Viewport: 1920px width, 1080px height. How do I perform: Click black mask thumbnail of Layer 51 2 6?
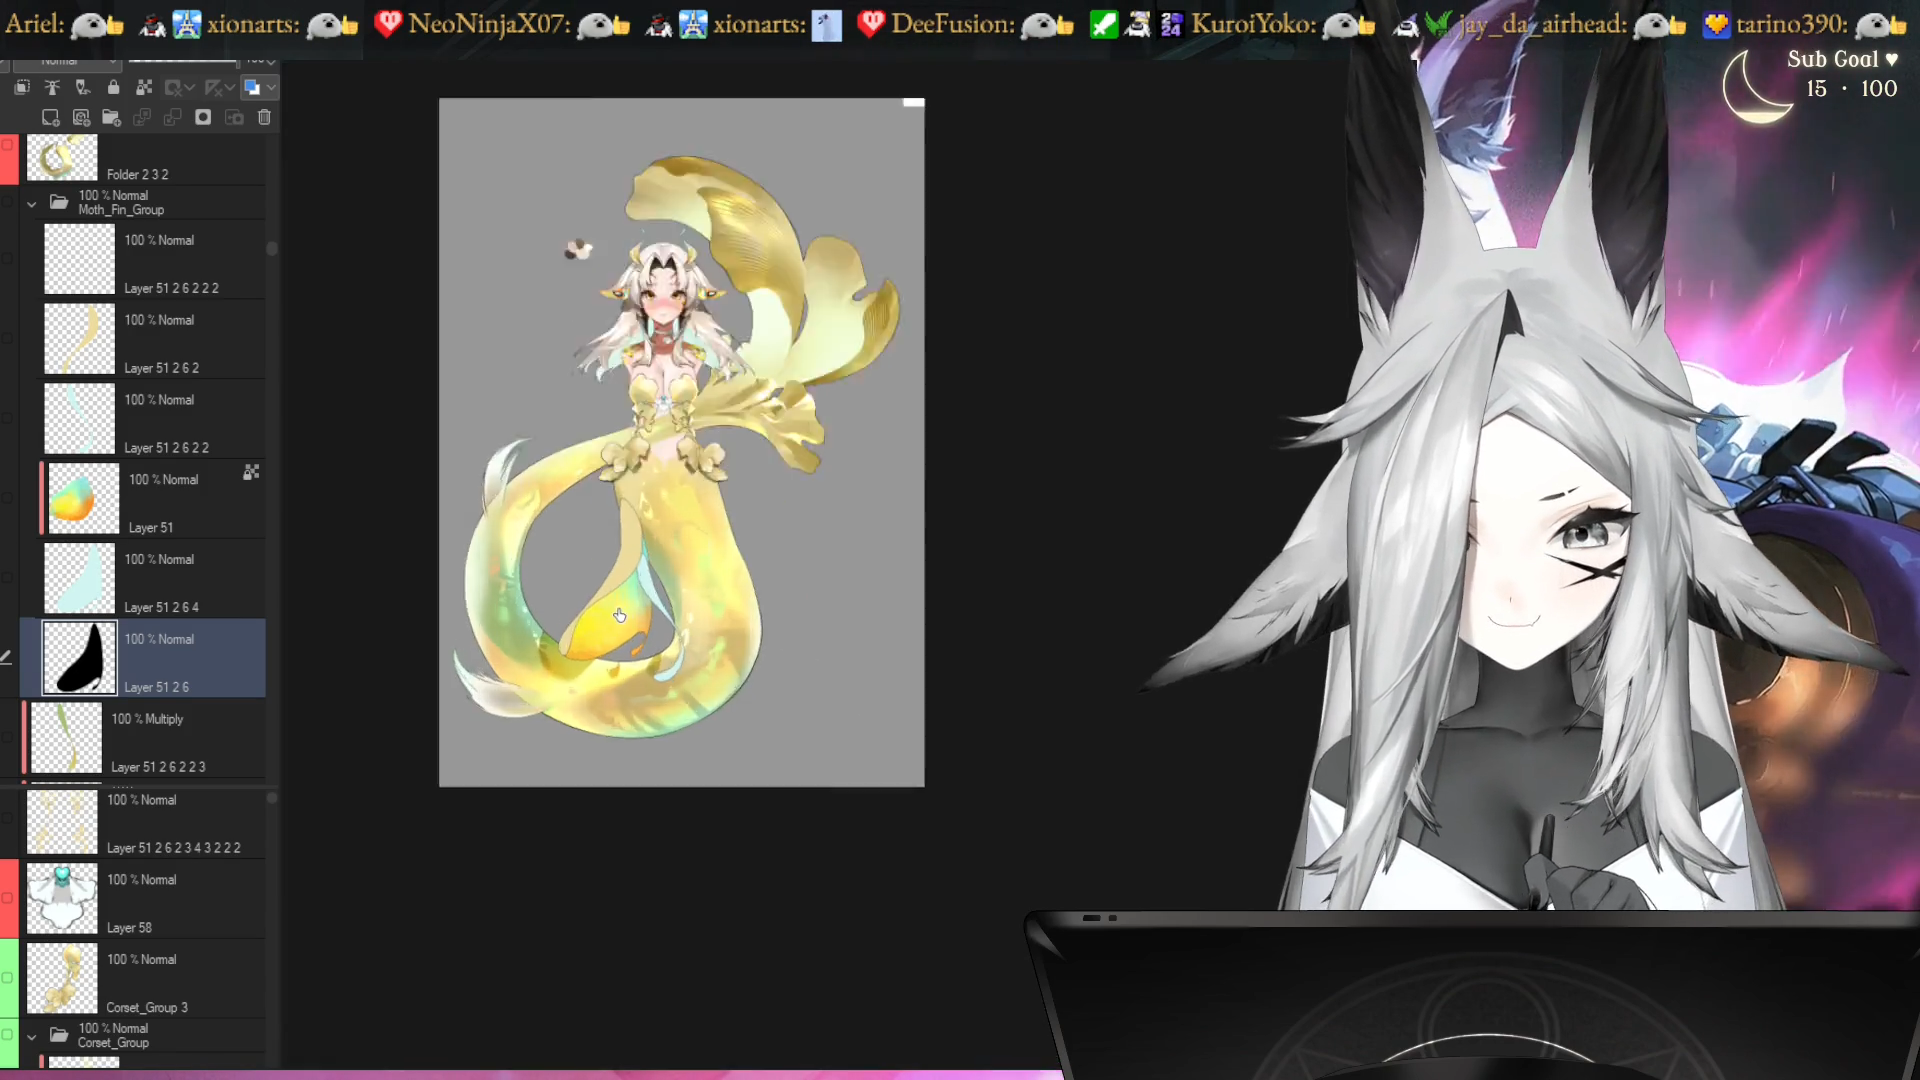coord(79,658)
